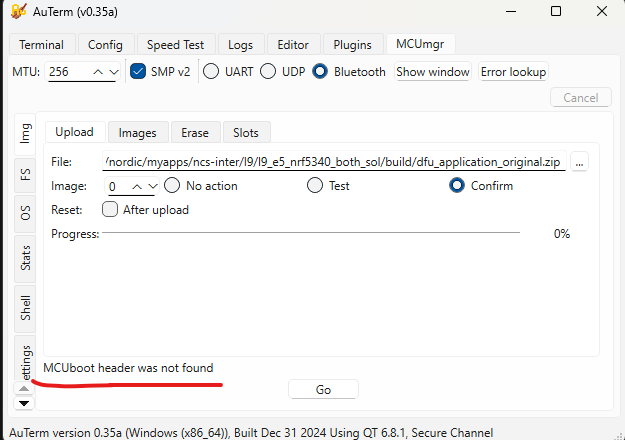Open the FS side tab
Image resolution: width=625 pixels, height=440 pixels.
tap(25, 173)
